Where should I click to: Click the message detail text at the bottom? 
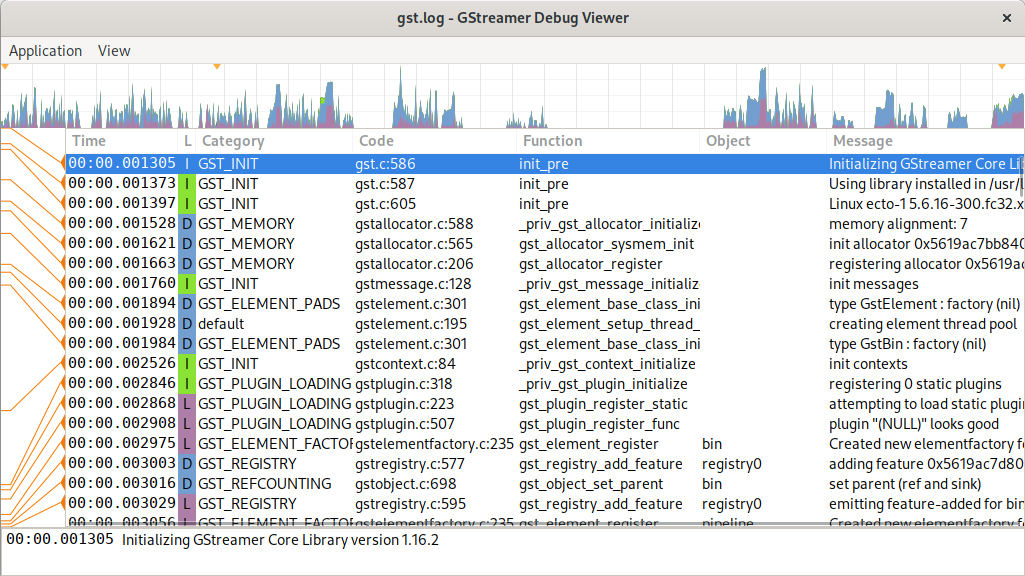[280, 540]
